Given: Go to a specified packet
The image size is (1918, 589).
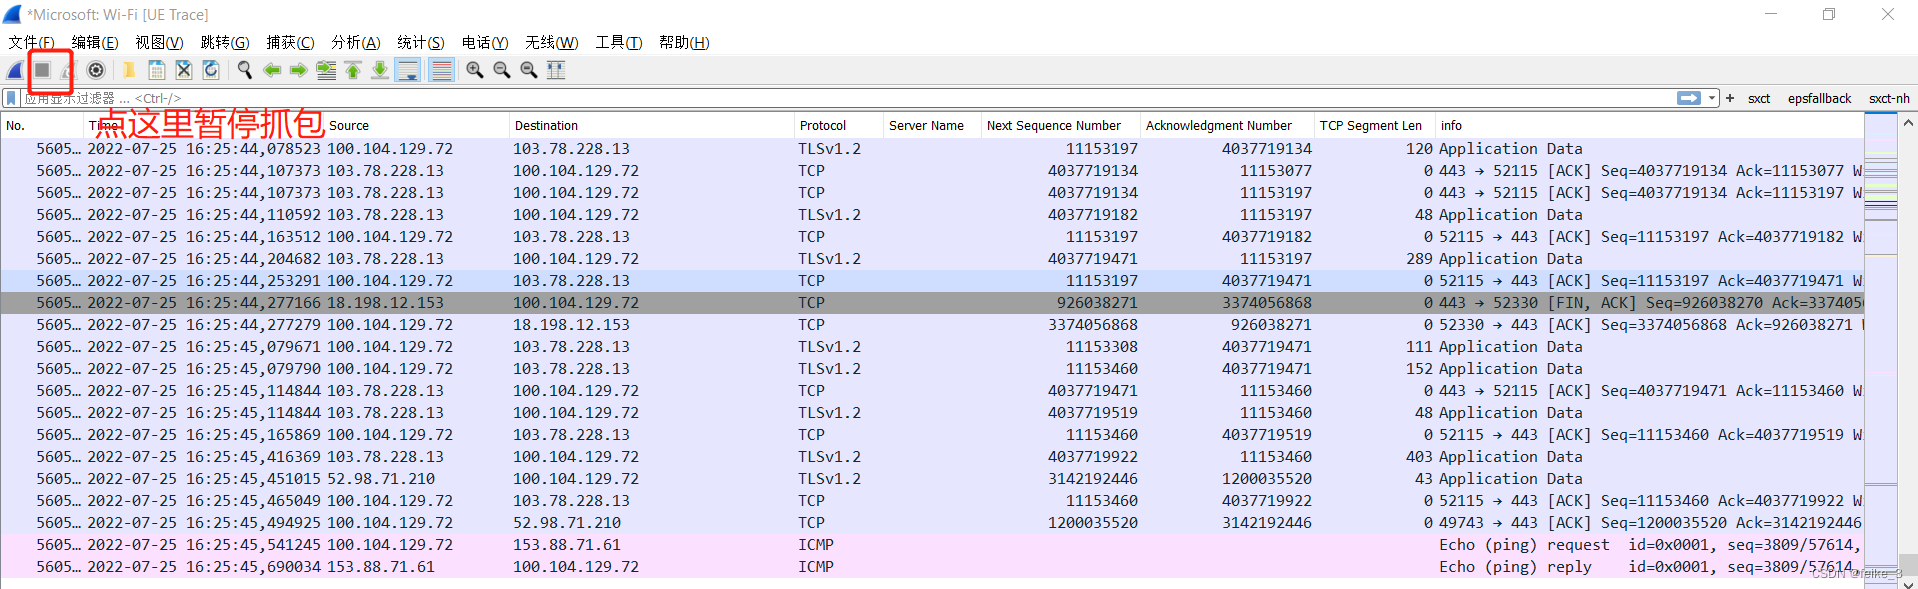Looking at the screenshot, I should [326, 70].
